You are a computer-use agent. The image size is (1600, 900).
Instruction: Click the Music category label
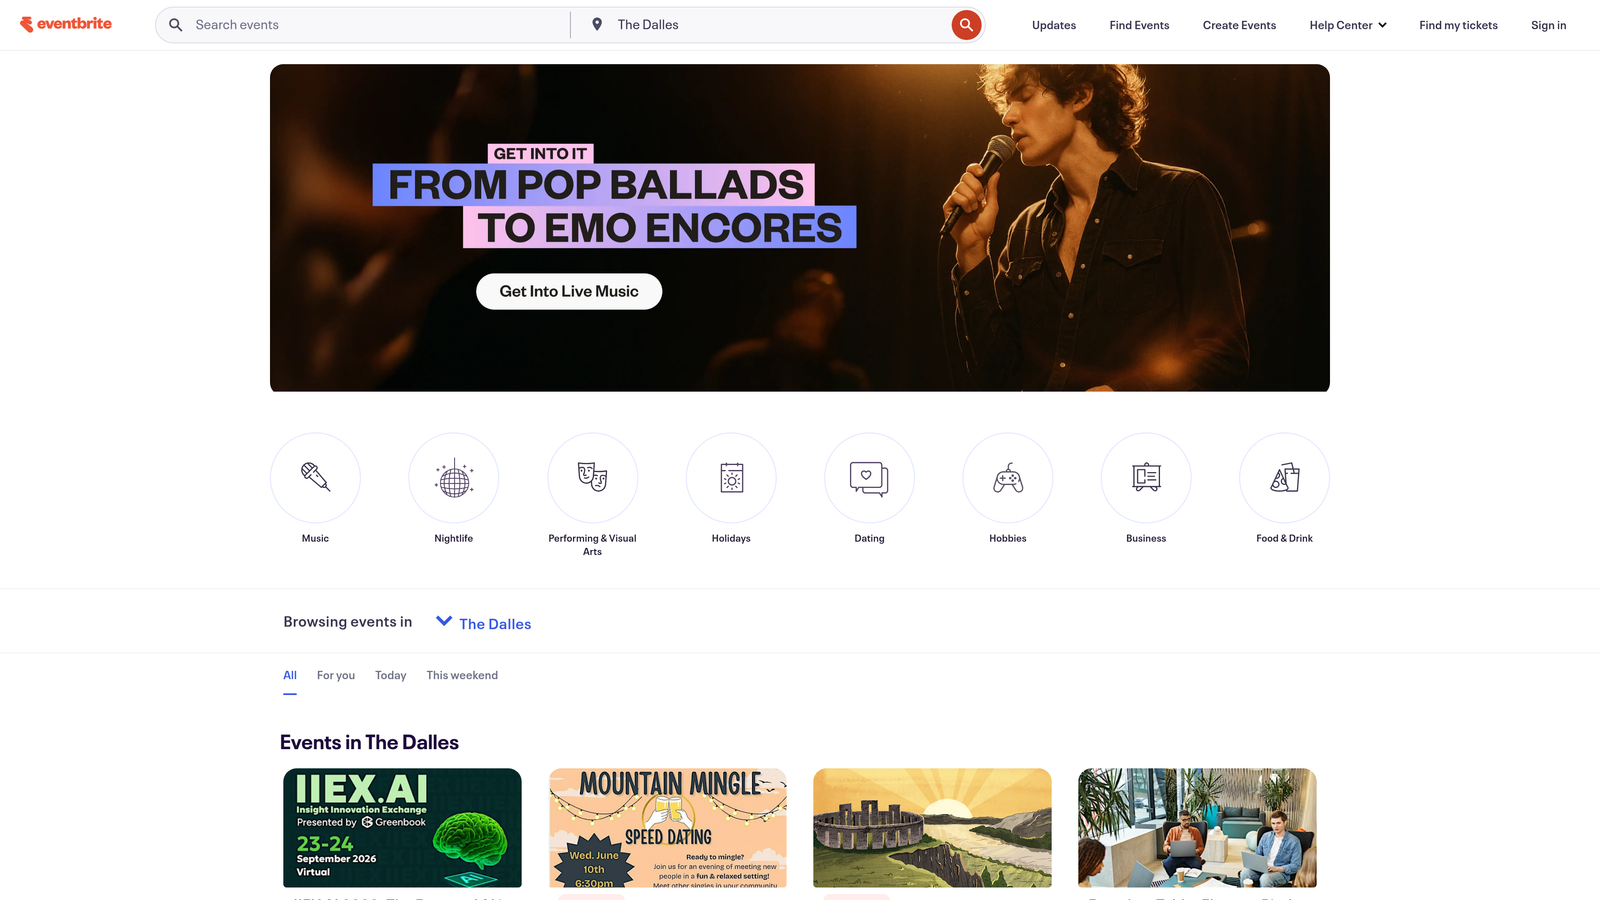click(x=315, y=538)
